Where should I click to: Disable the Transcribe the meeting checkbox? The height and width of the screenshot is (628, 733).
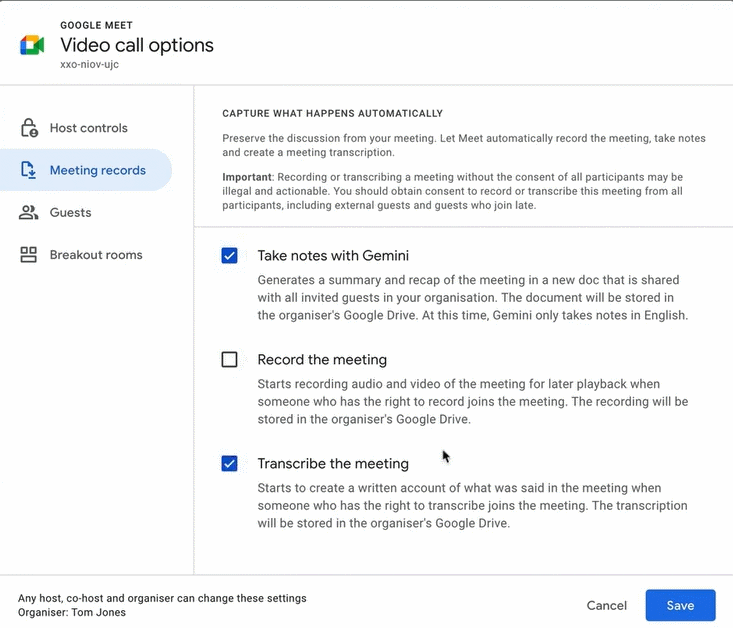pyautogui.click(x=229, y=463)
